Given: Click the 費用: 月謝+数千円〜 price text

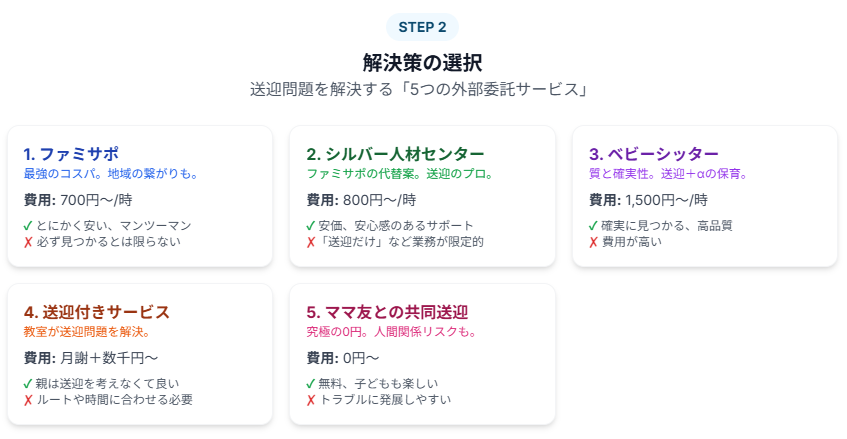Looking at the screenshot, I should coord(91,358).
